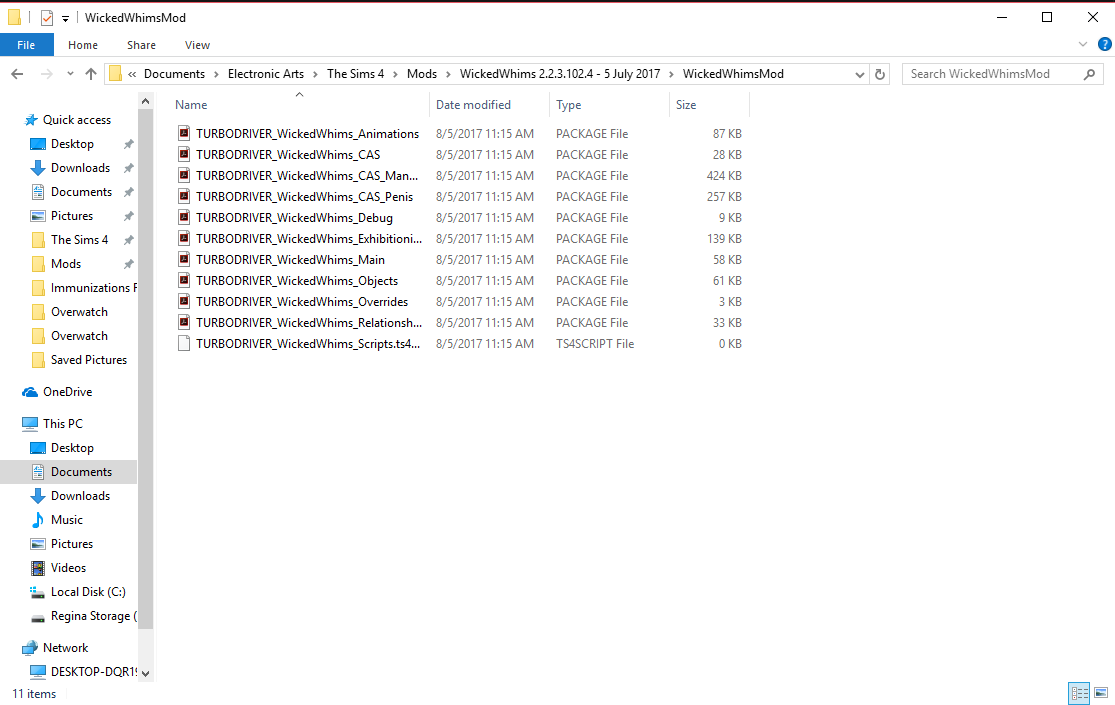Open the File menu
Screen dimensions: 1115x705
tap(26, 45)
